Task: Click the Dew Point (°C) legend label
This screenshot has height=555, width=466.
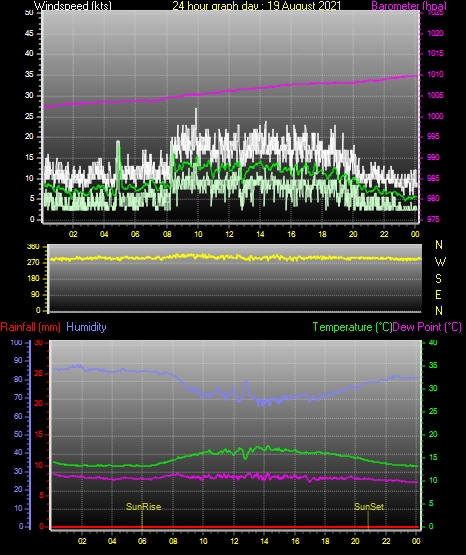Action: (x=427, y=327)
